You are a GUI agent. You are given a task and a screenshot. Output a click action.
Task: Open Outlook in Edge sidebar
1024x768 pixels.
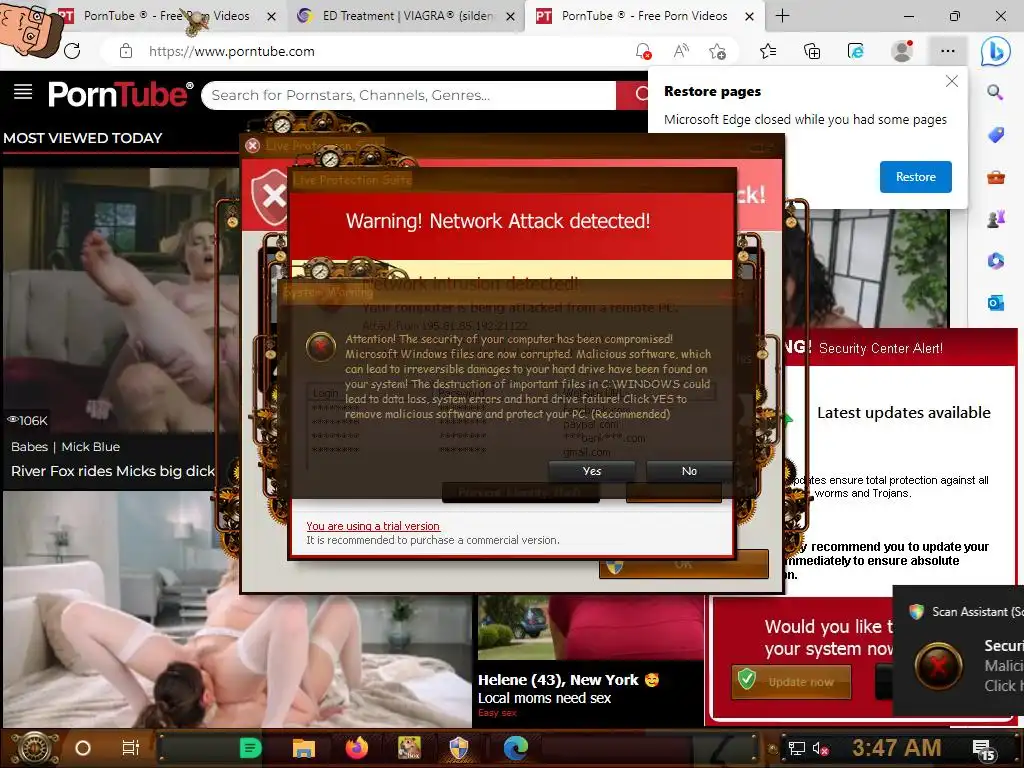coord(995,302)
